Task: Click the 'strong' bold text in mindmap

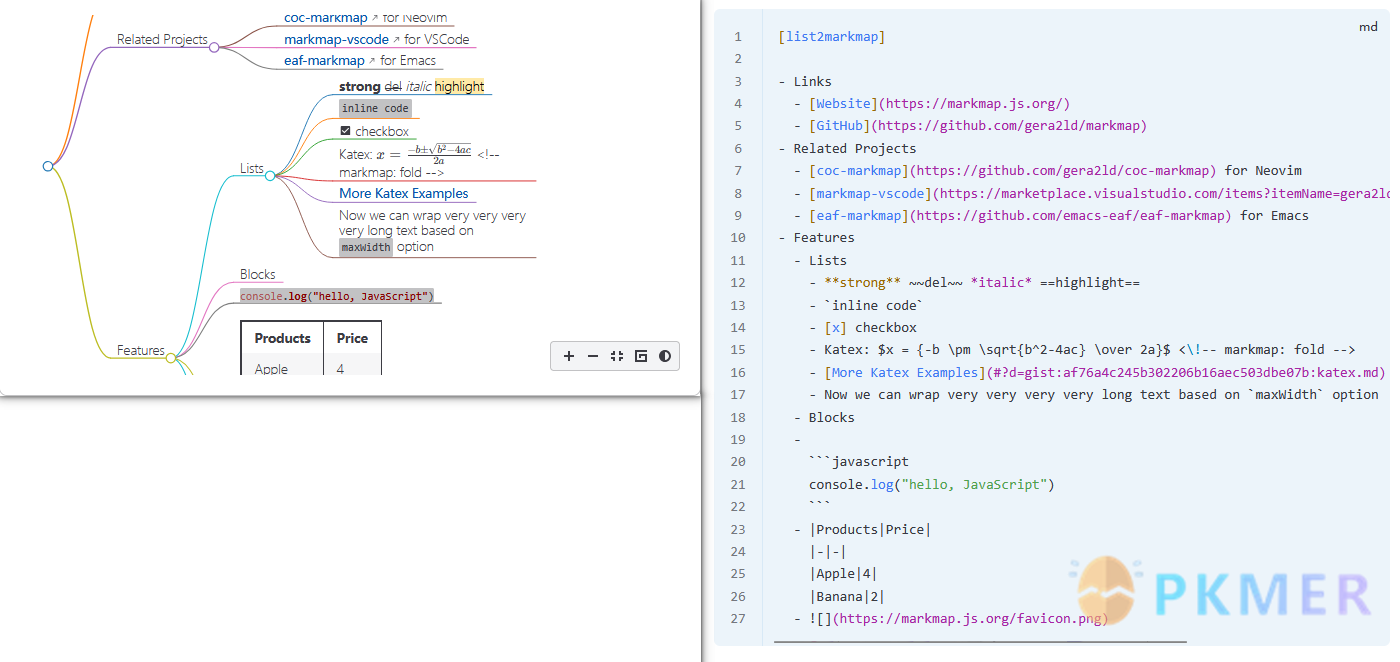Action: point(360,86)
